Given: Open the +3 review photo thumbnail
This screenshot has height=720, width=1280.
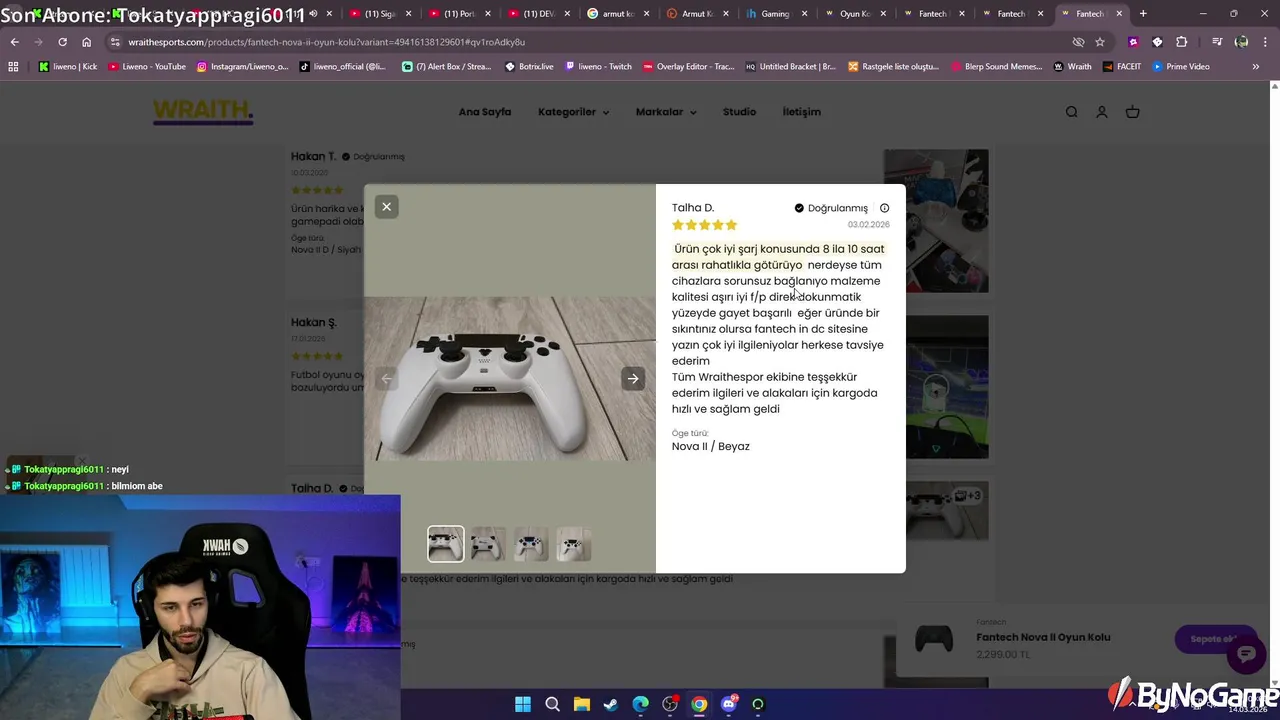Looking at the screenshot, I should tap(947, 511).
